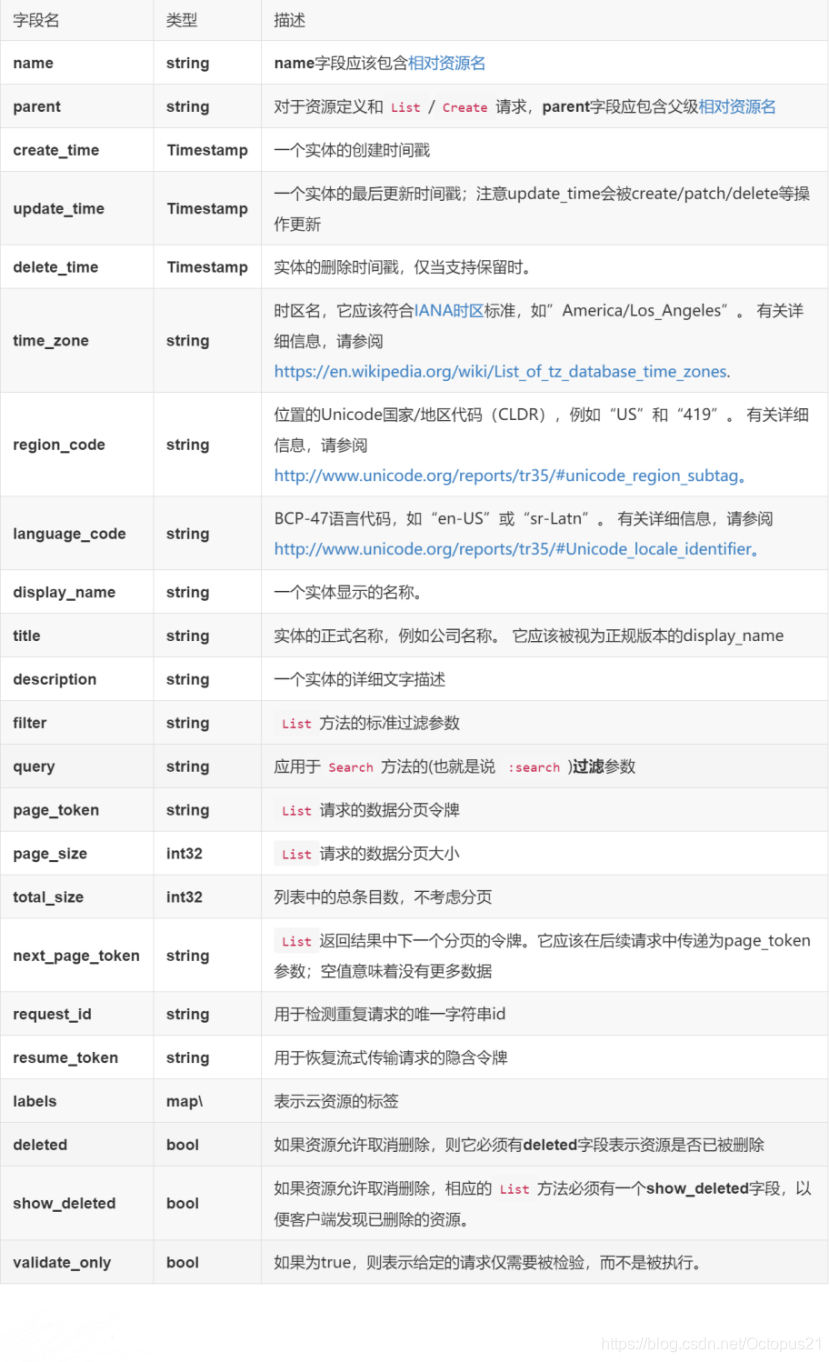Image resolution: width=830 pixels, height=1362 pixels.
Task: Click the List code tag in next_page_token description
Action: point(297,942)
